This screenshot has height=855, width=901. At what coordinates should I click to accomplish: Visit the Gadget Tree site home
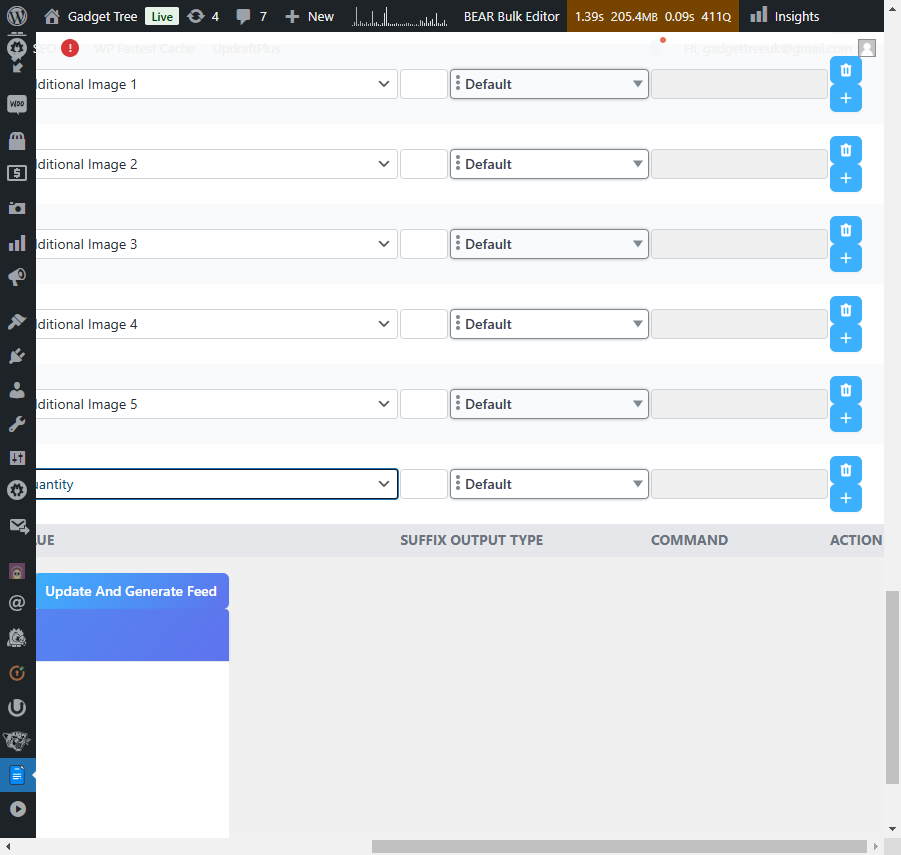click(x=91, y=16)
